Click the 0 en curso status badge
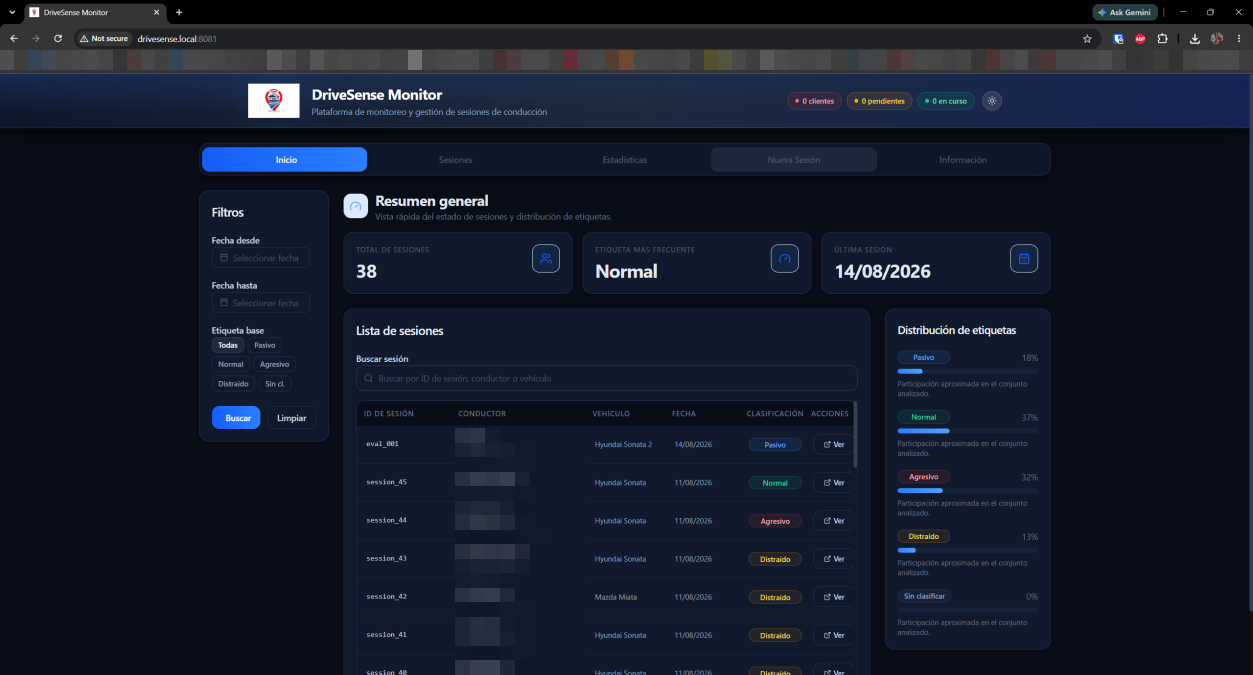This screenshot has width=1253, height=675. 945,101
